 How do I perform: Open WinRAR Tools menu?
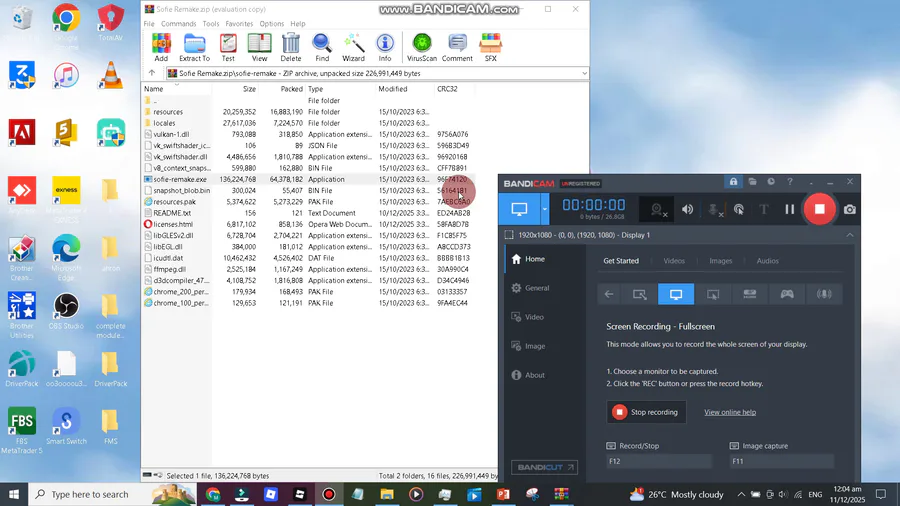point(211,24)
